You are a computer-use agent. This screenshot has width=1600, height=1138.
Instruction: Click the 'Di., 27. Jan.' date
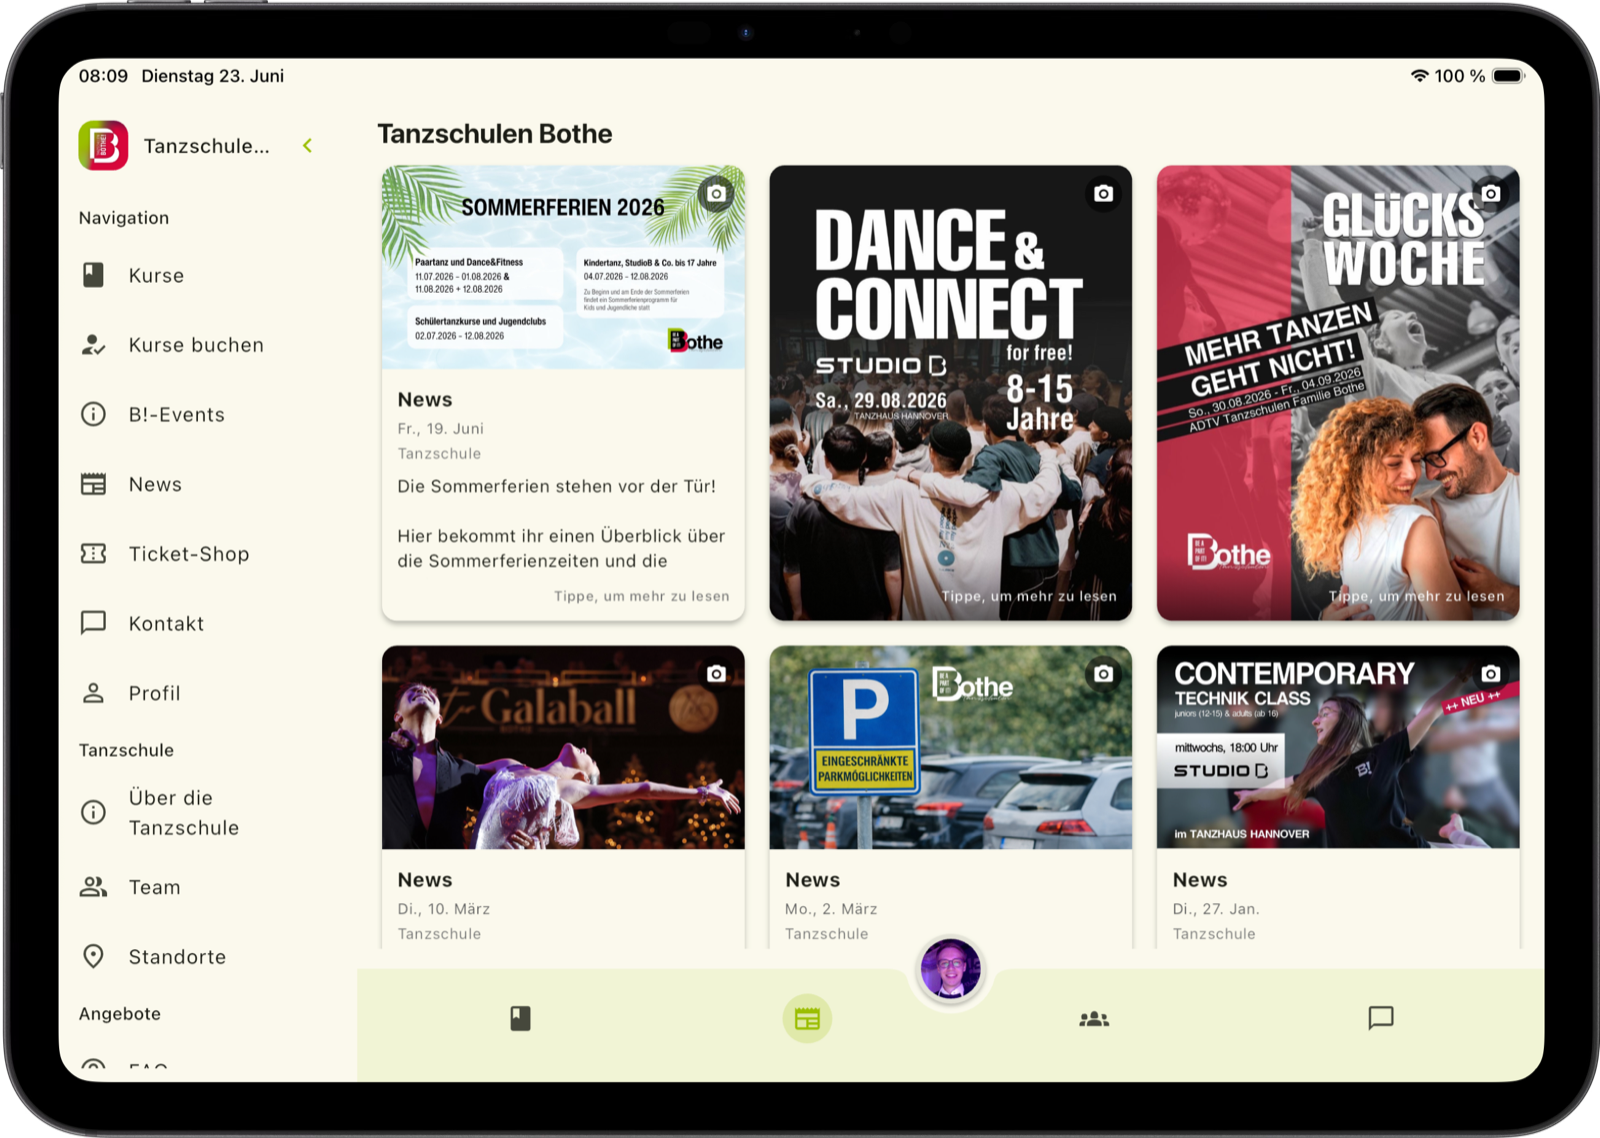tap(1216, 909)
